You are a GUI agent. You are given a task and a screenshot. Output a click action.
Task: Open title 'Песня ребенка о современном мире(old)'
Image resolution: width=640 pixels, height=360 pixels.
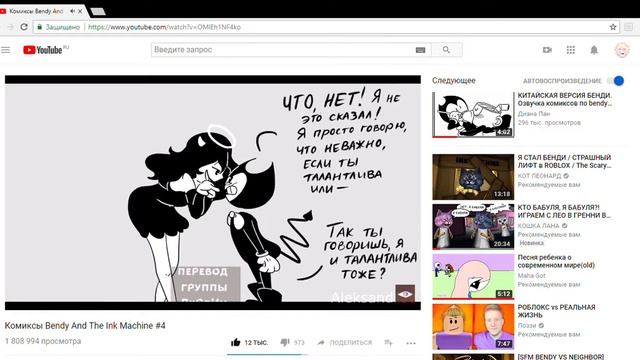[556, 261]
